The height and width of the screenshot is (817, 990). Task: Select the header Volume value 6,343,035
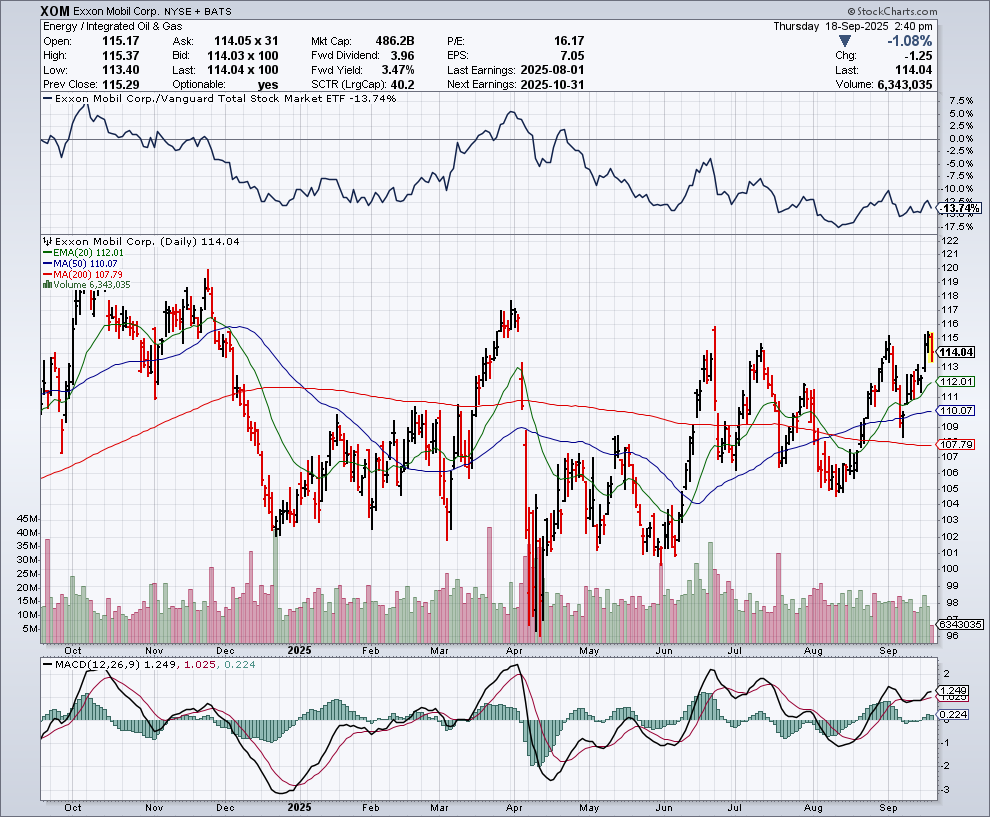pos(905,85)
